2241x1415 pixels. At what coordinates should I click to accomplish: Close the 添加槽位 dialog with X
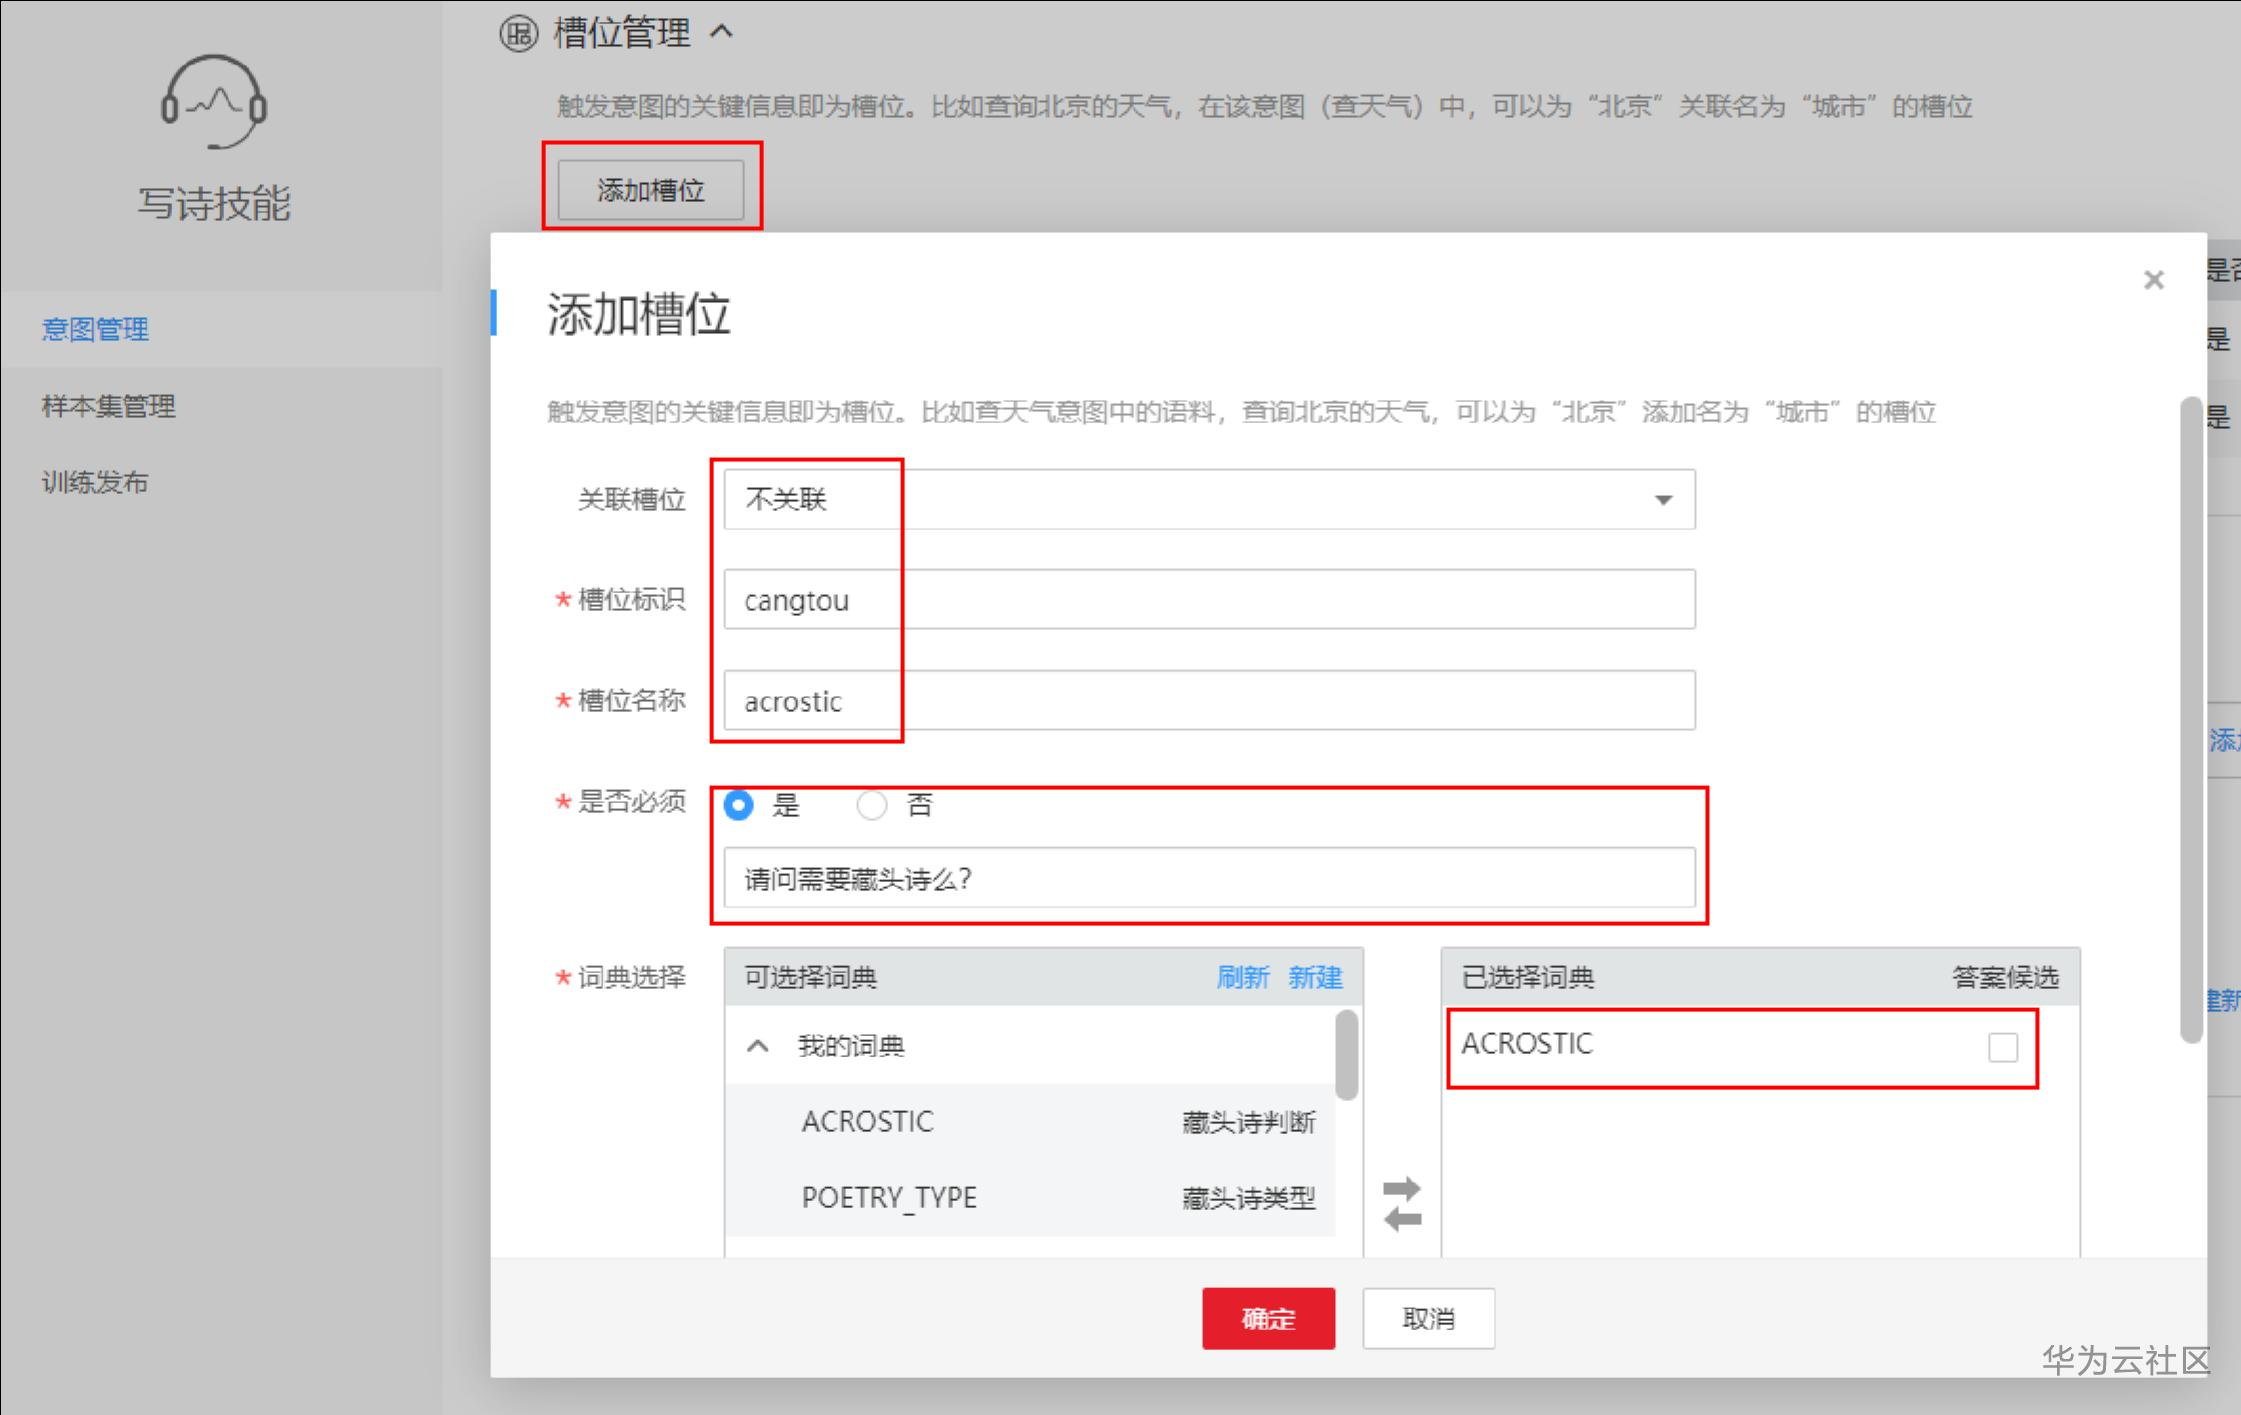point(2153,280)
